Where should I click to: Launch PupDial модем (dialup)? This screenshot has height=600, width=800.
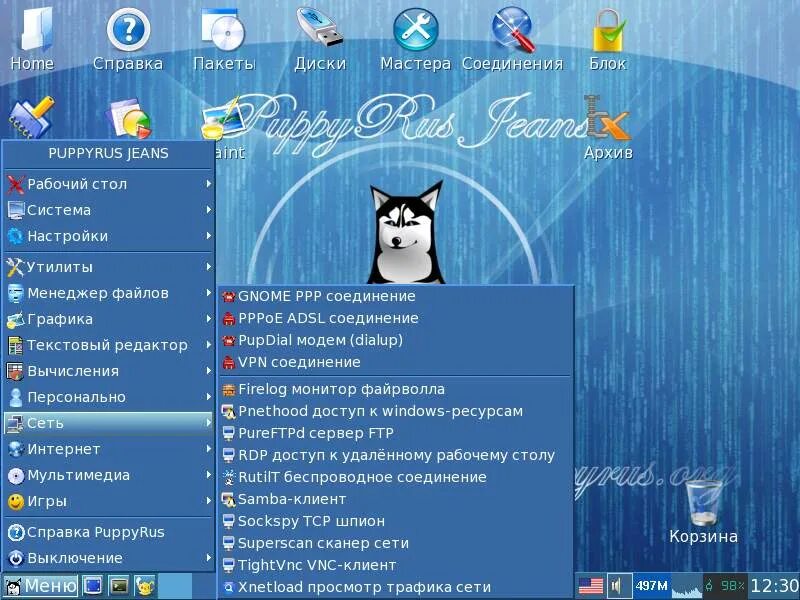click(395, 340)
